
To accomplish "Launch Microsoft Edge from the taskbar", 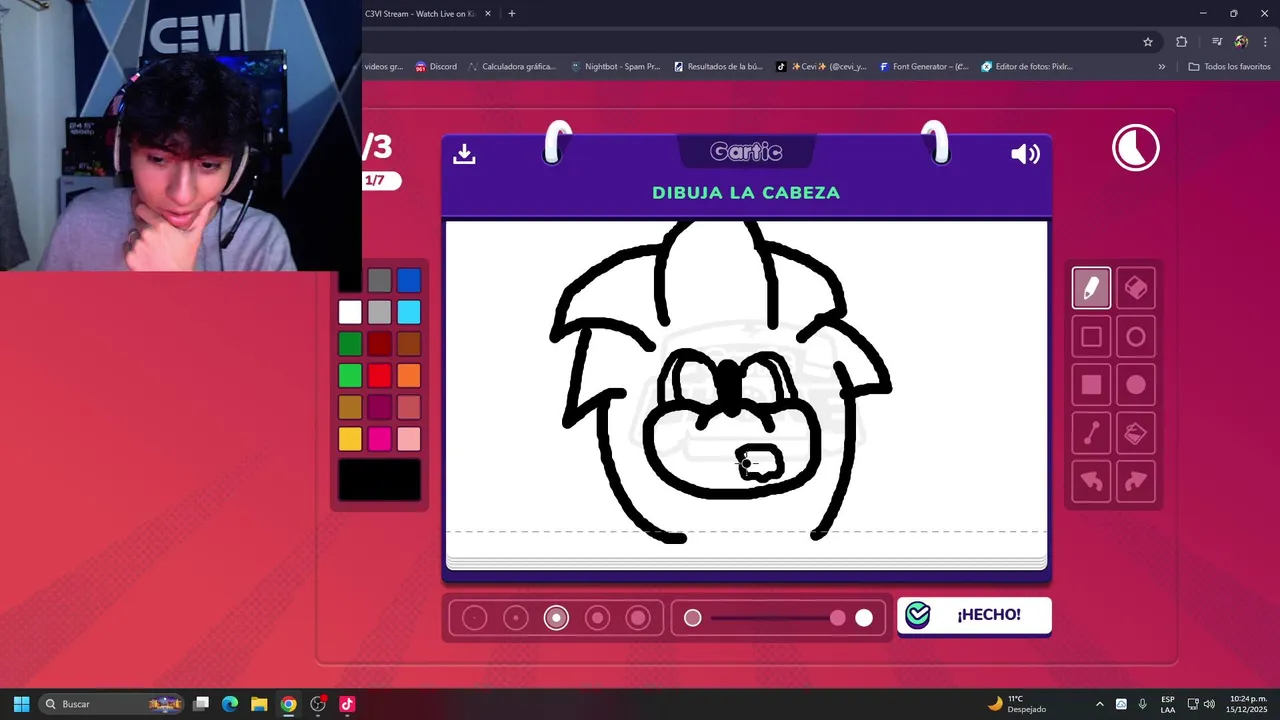I will pyautogui.click(x=230, y=704).
